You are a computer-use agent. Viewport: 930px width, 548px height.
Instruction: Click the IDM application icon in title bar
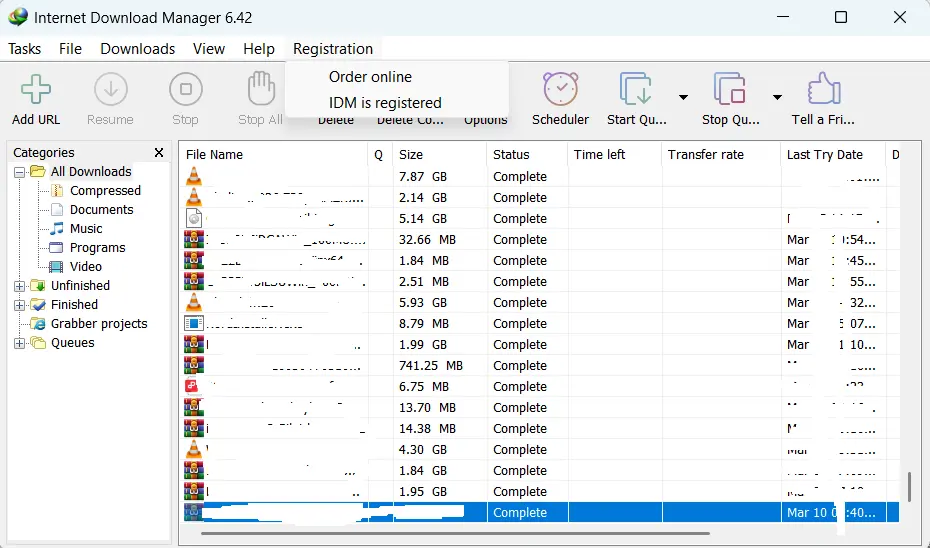(18, 17)
